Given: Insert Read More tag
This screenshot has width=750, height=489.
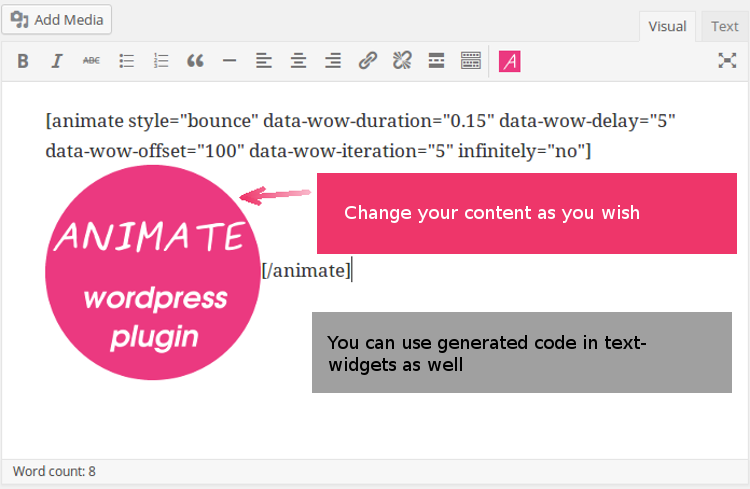Looking at the screenshot, I should 436,61.
